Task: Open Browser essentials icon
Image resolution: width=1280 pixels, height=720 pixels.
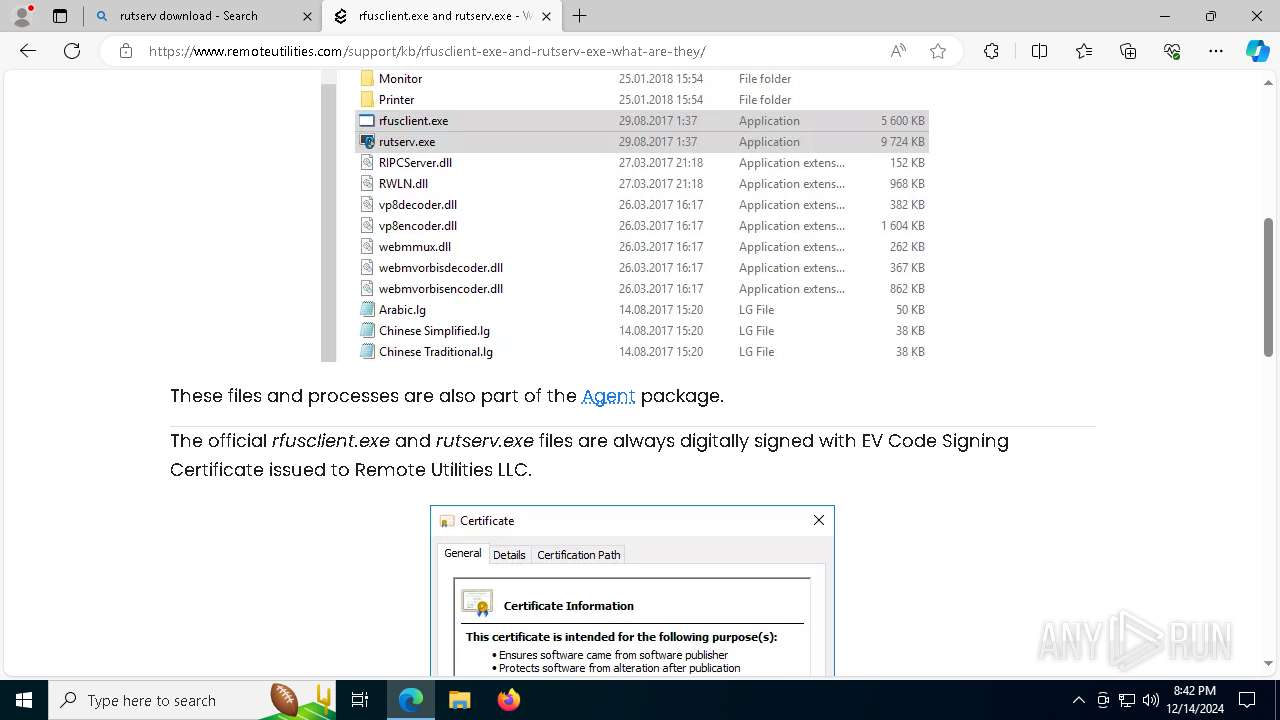Action: click(1172, 51)
